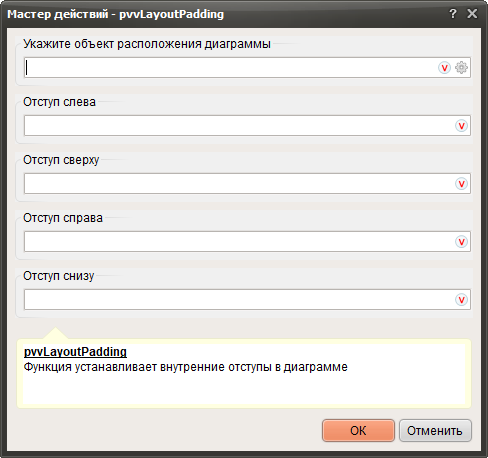Click red V icon in Отступ снизу field

tap(462, 300)
